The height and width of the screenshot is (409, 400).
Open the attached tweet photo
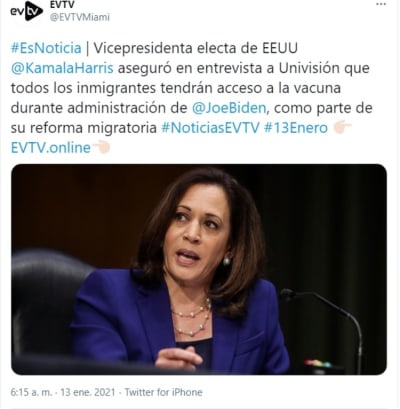click(x=199, y=269)
